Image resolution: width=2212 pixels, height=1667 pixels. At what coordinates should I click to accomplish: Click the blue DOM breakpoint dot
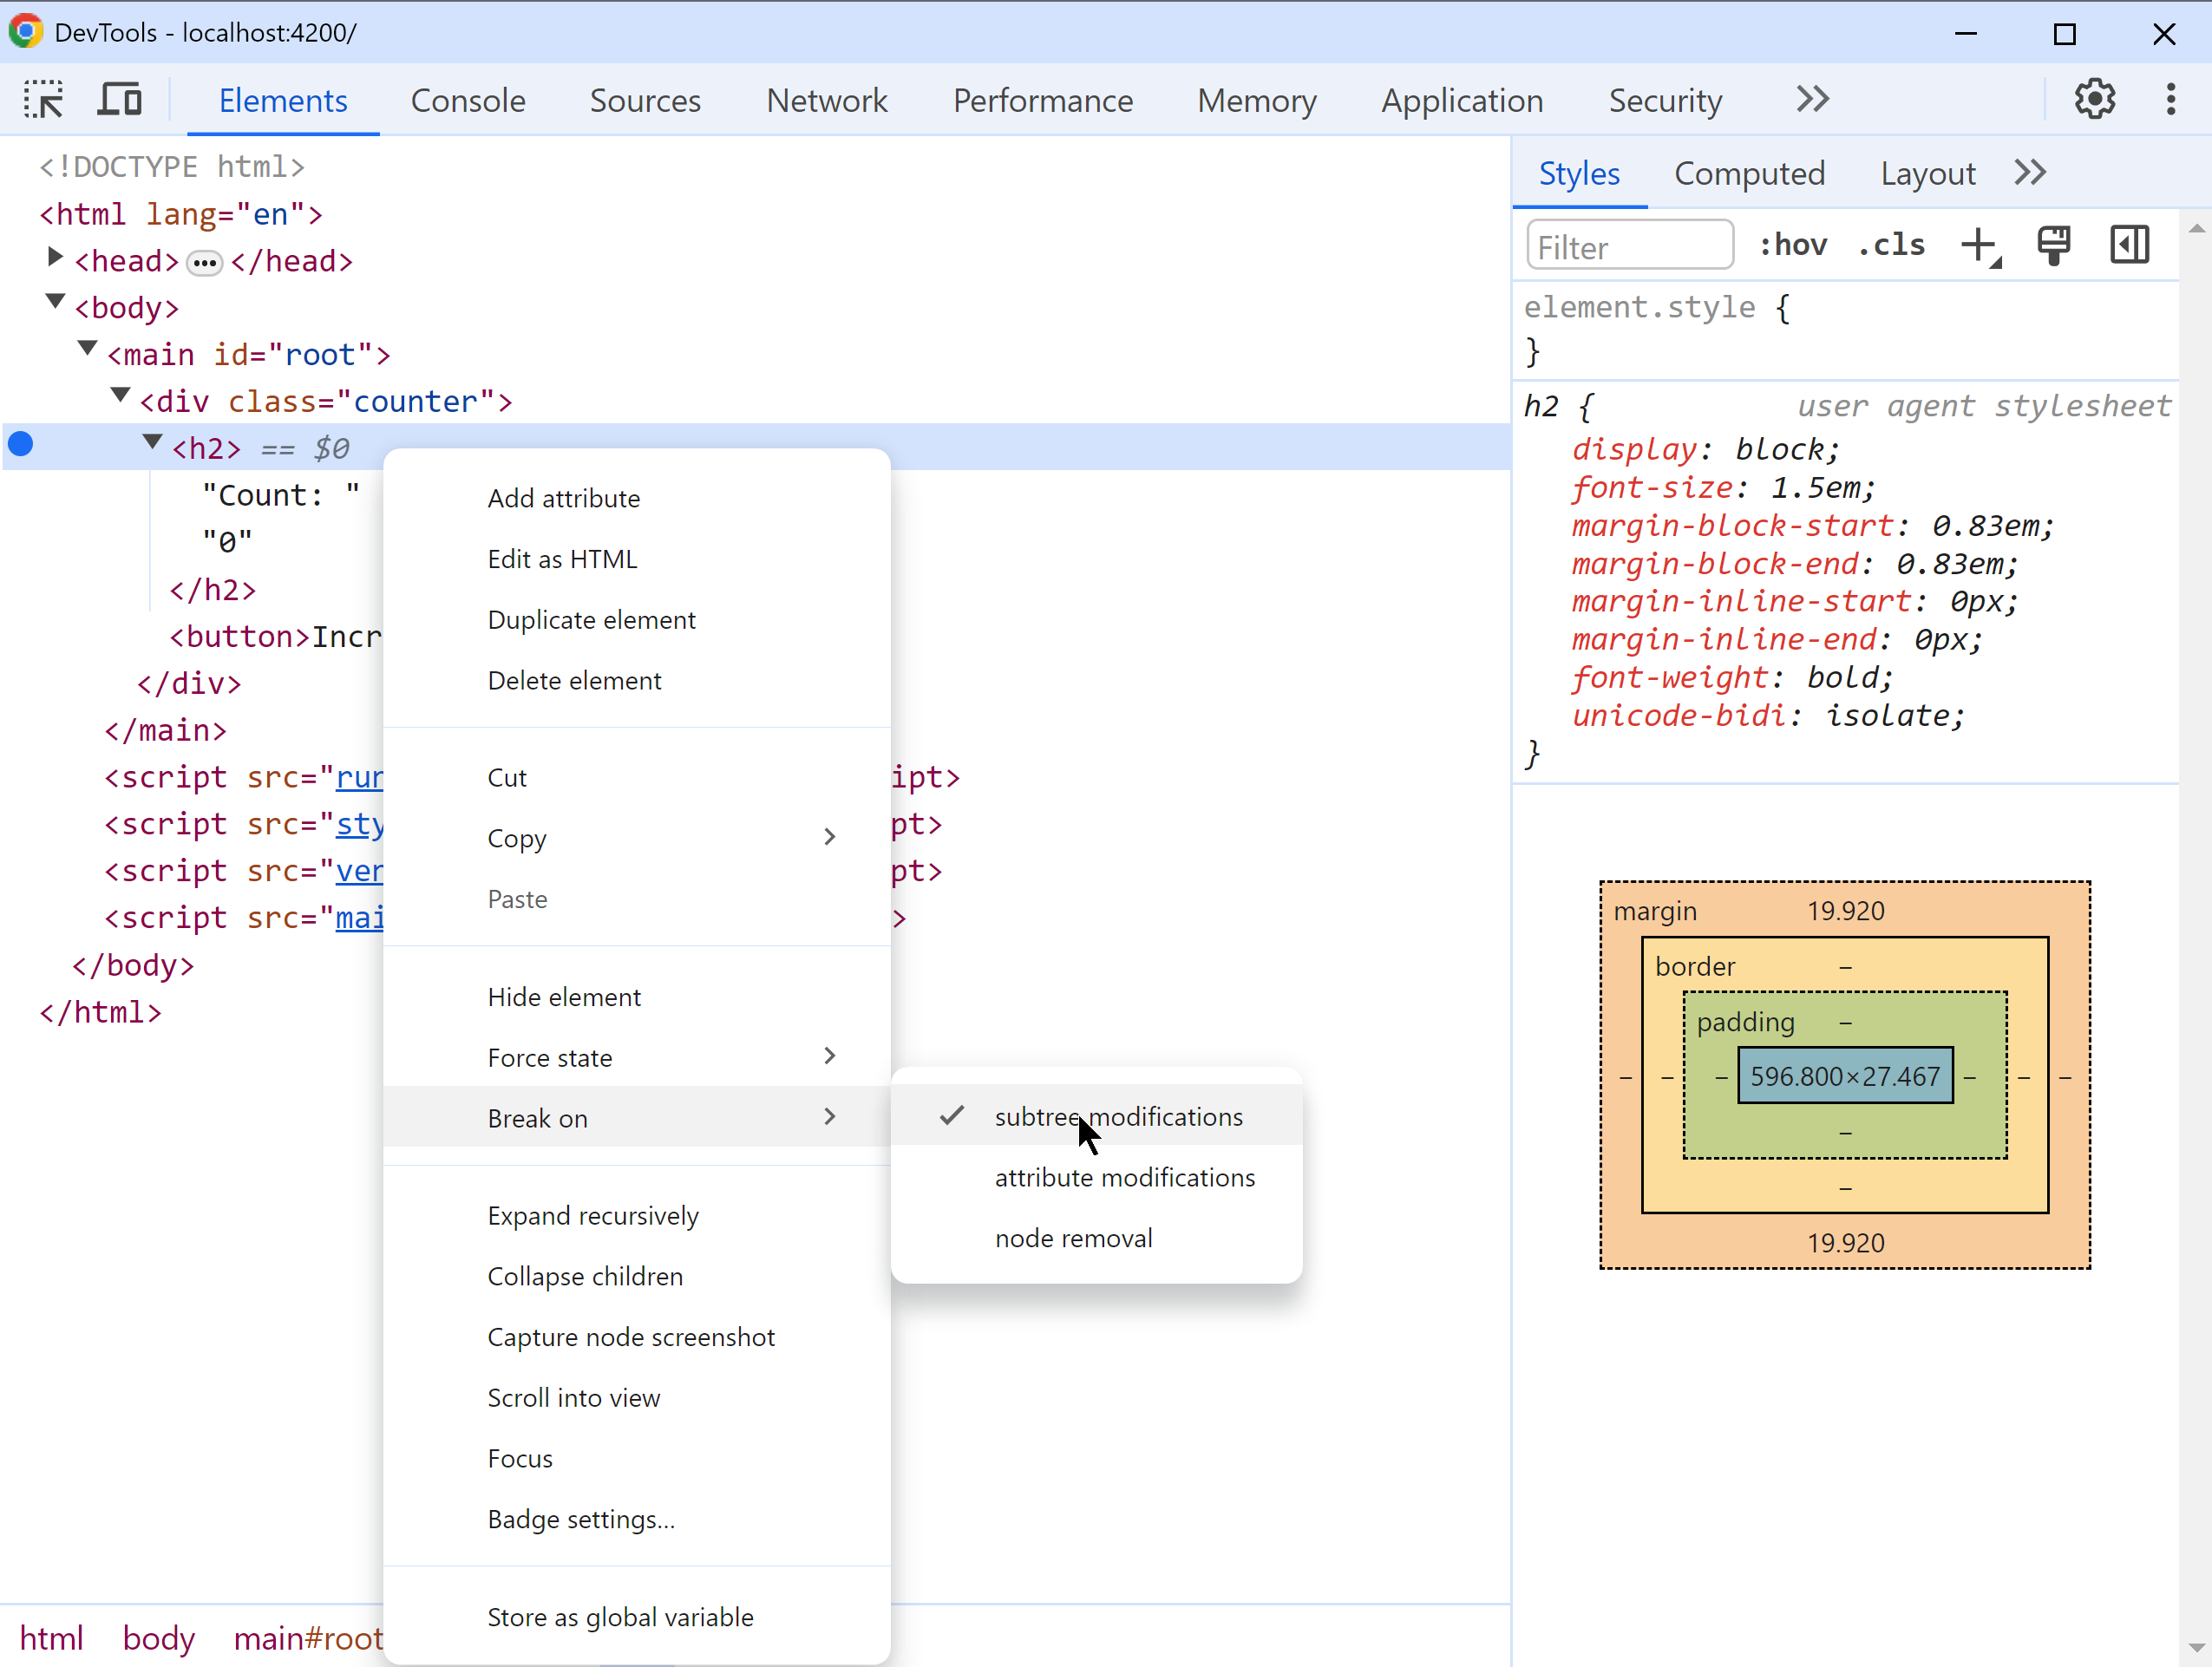pyautogui.click(x=21, y=444)
